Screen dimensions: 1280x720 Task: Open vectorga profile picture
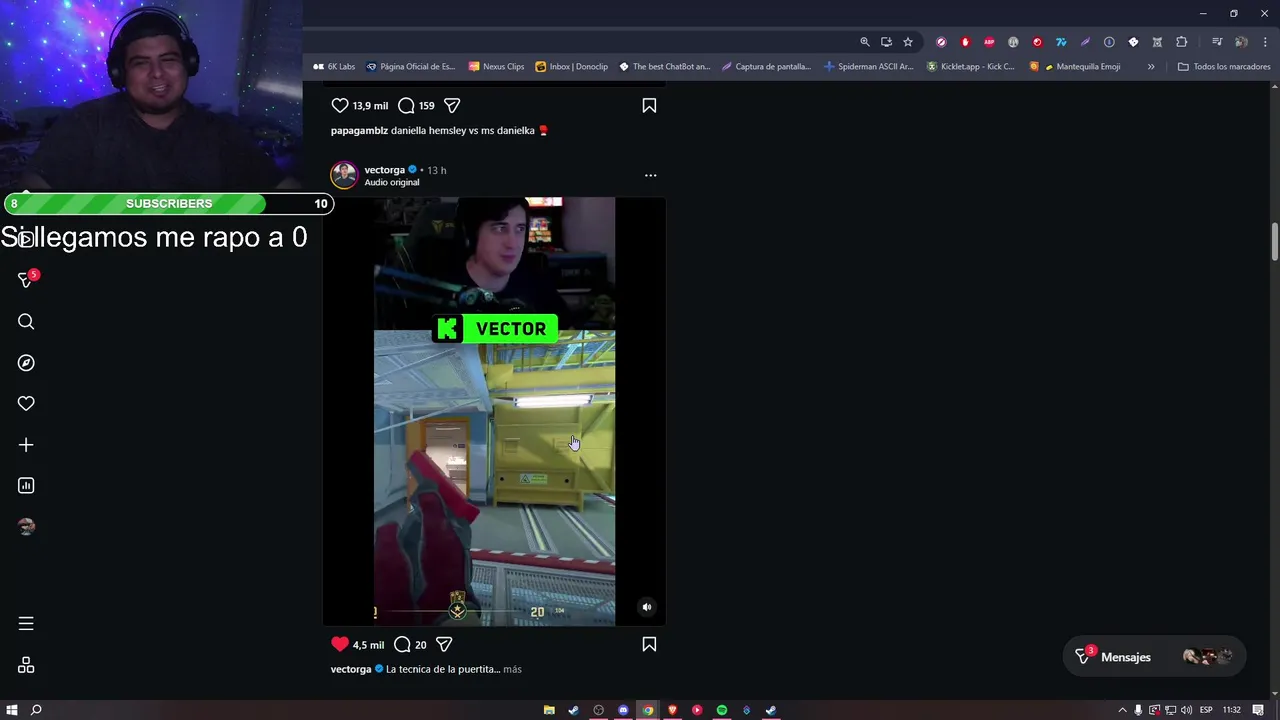point(344,175)
